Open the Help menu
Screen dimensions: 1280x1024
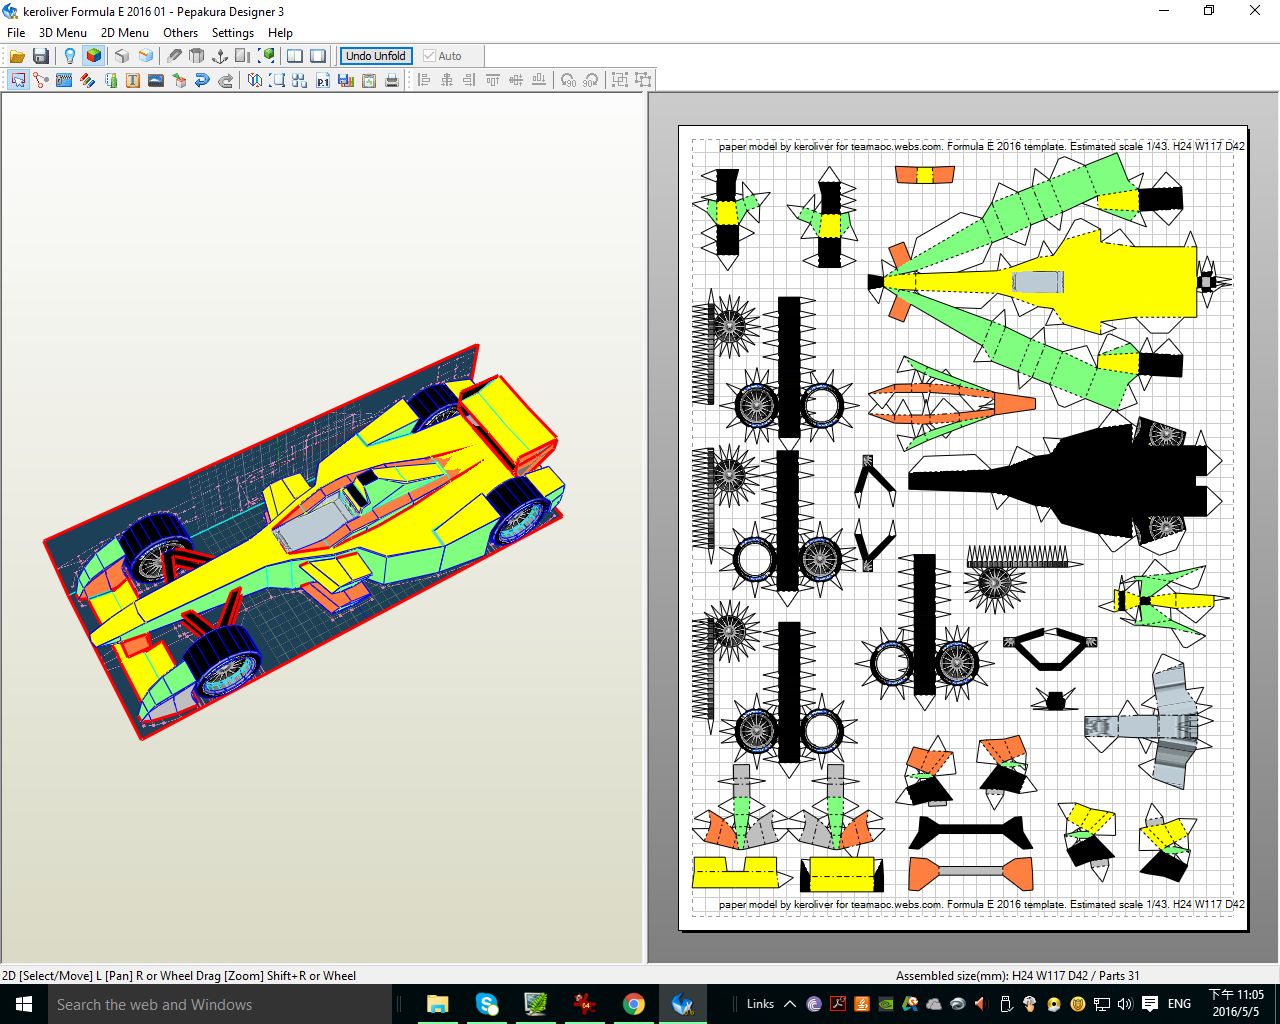(x=280, y=32)
